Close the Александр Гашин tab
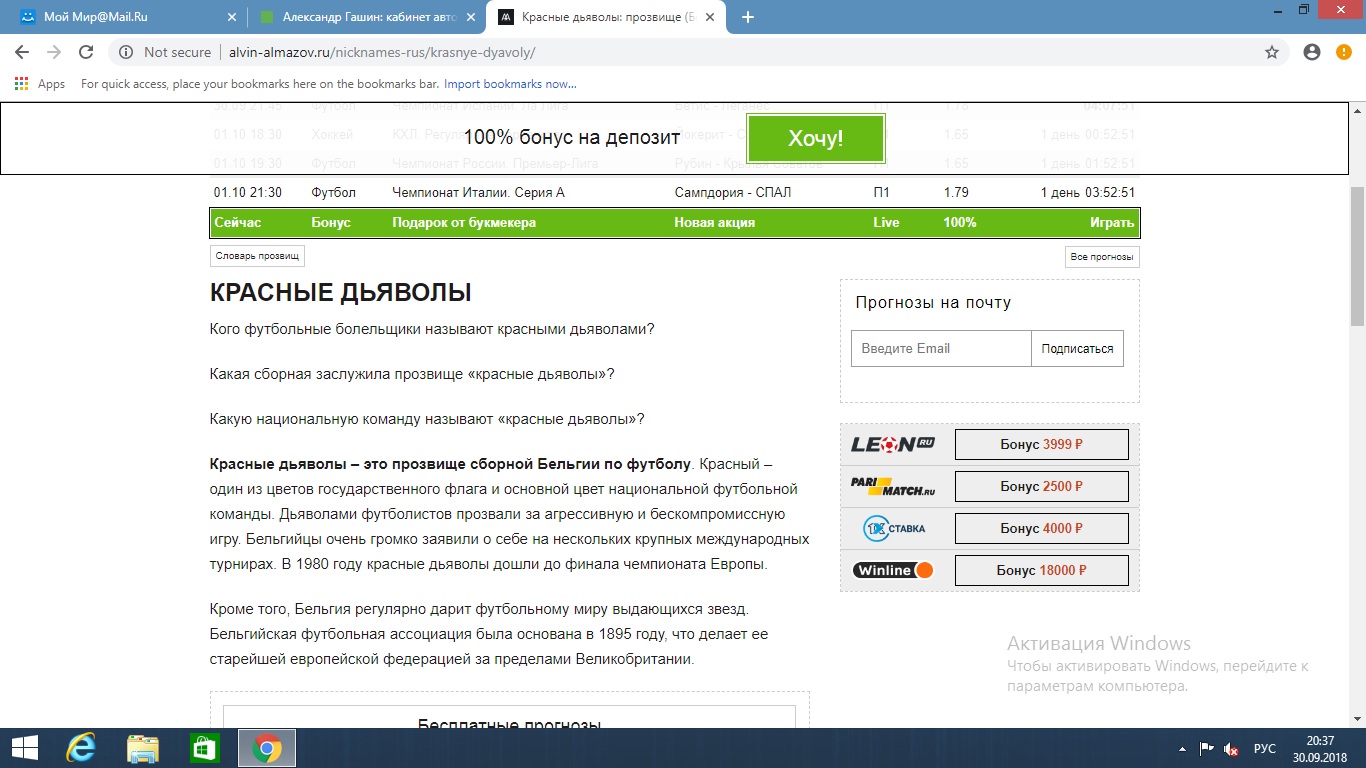 click(x=472, y=17)
